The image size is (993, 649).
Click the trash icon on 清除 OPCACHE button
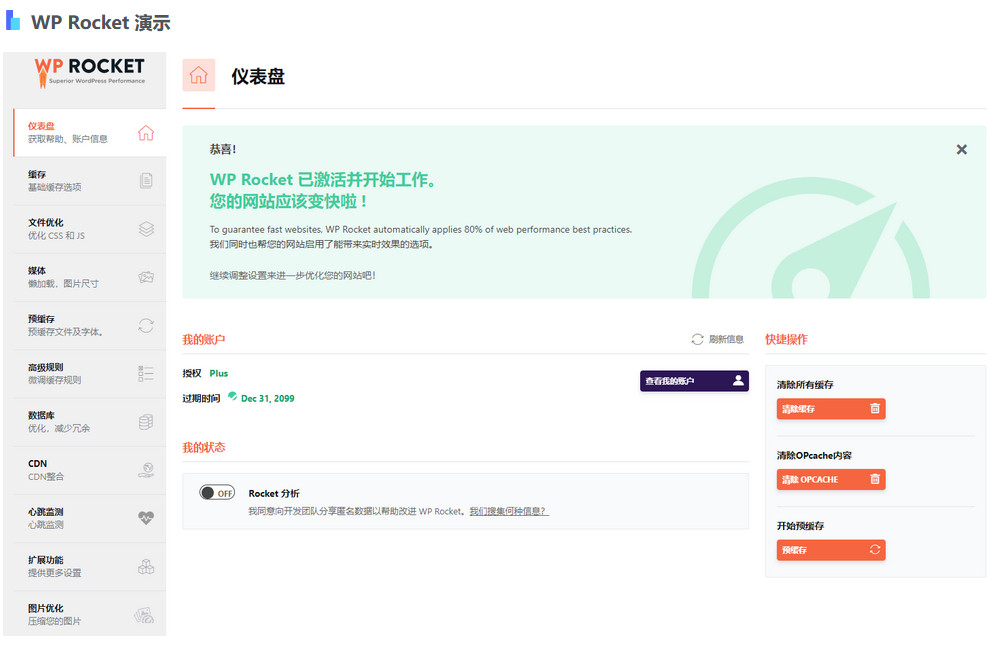(875, 479)
